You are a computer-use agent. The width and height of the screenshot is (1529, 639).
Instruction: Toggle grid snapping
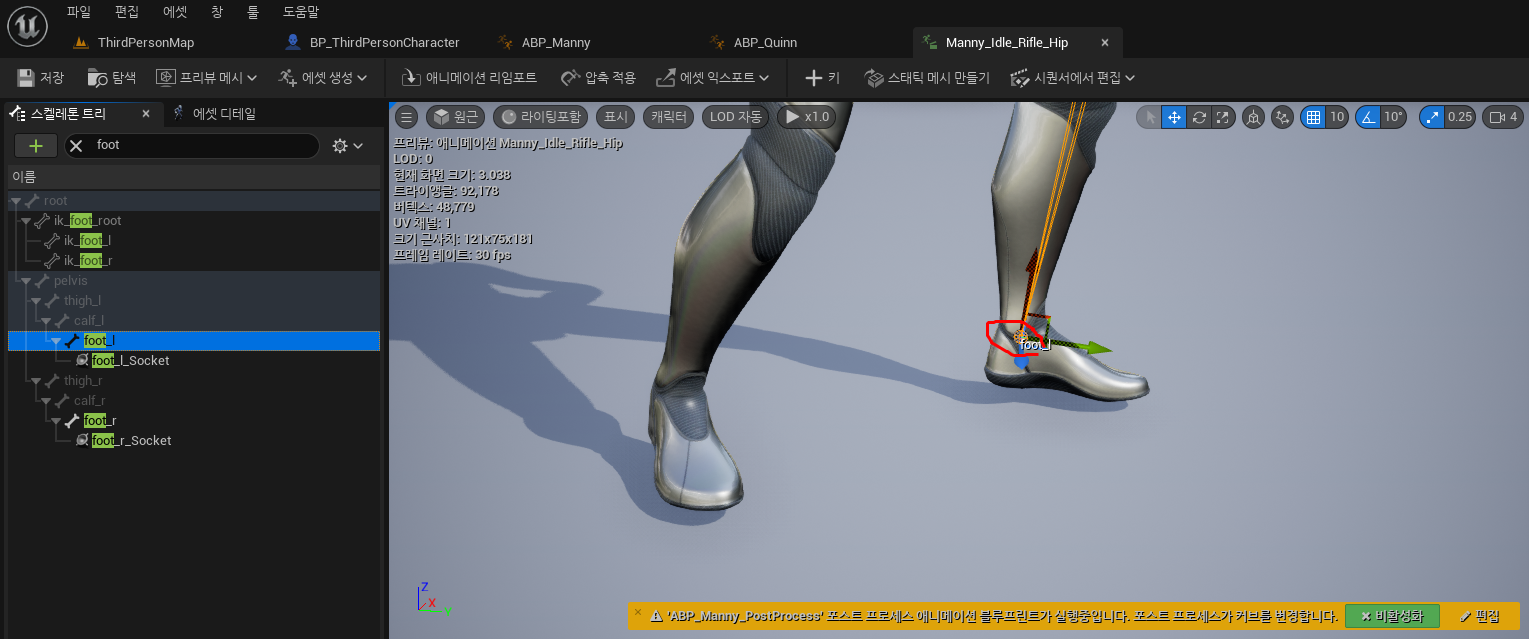point(1313,117)
